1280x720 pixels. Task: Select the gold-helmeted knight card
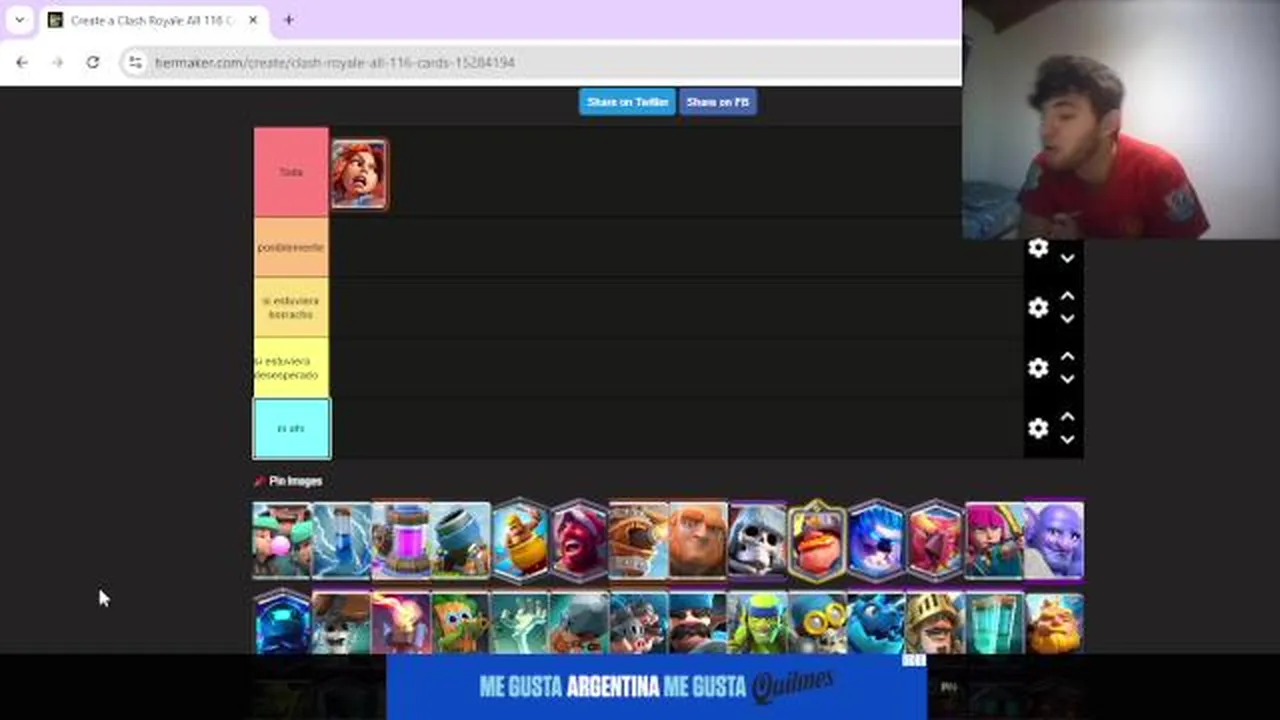(x=935, y=623)
